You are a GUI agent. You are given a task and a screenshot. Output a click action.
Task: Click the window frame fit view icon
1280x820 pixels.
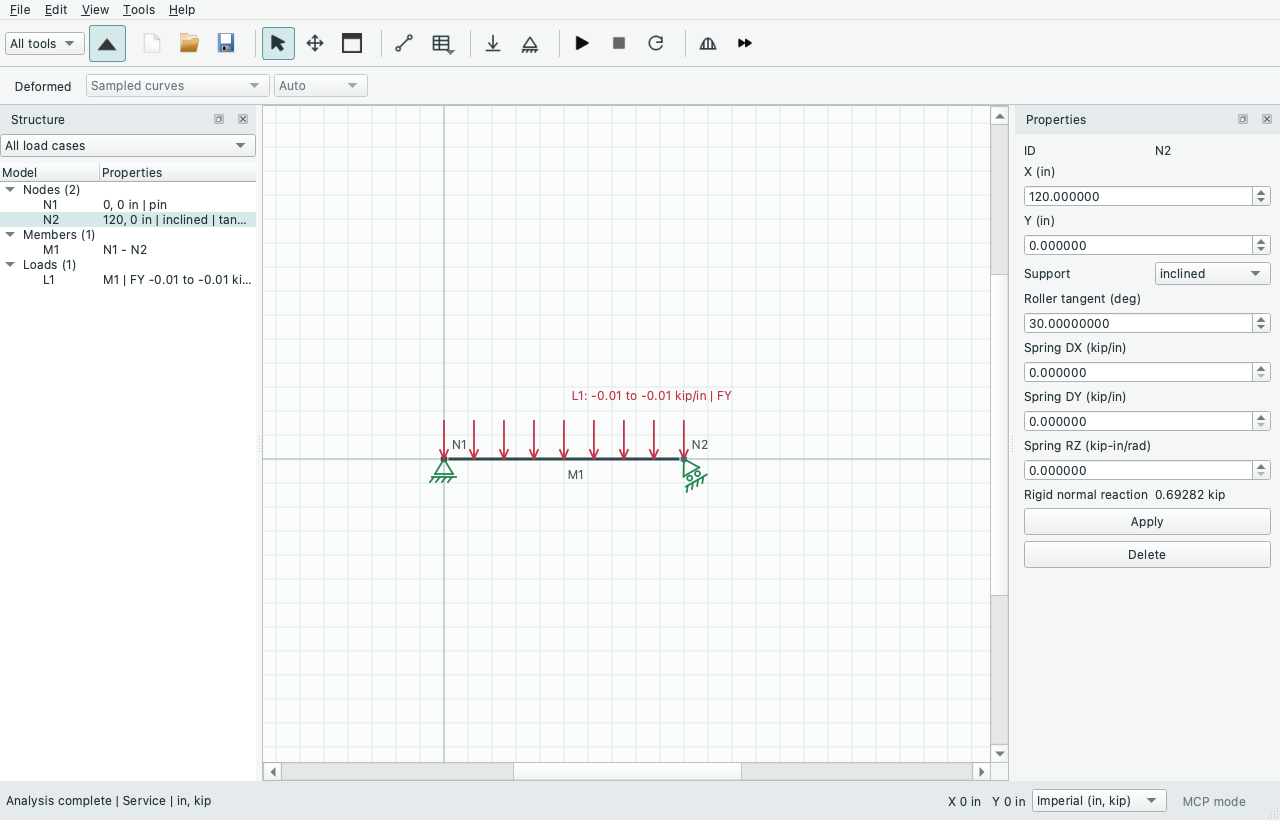352,43
